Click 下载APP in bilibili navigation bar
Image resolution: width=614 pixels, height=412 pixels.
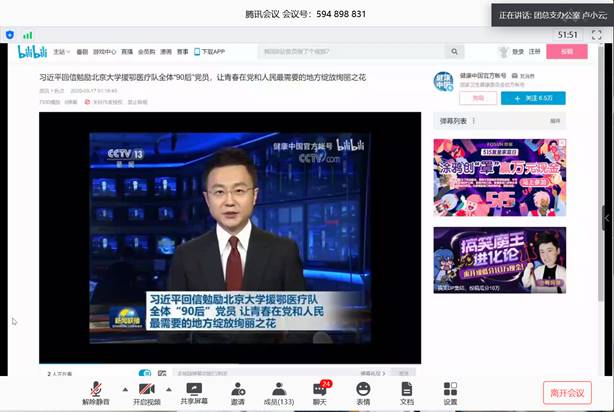pos(211,51)
